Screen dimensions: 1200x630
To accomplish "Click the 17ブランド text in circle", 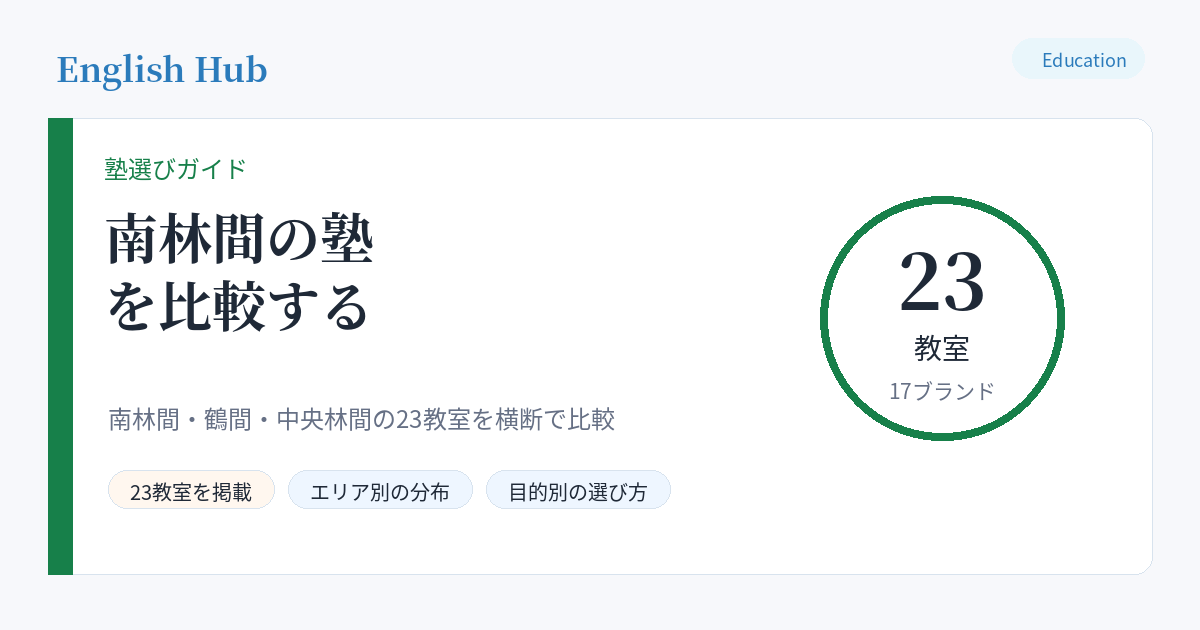I will click(942, 391).
